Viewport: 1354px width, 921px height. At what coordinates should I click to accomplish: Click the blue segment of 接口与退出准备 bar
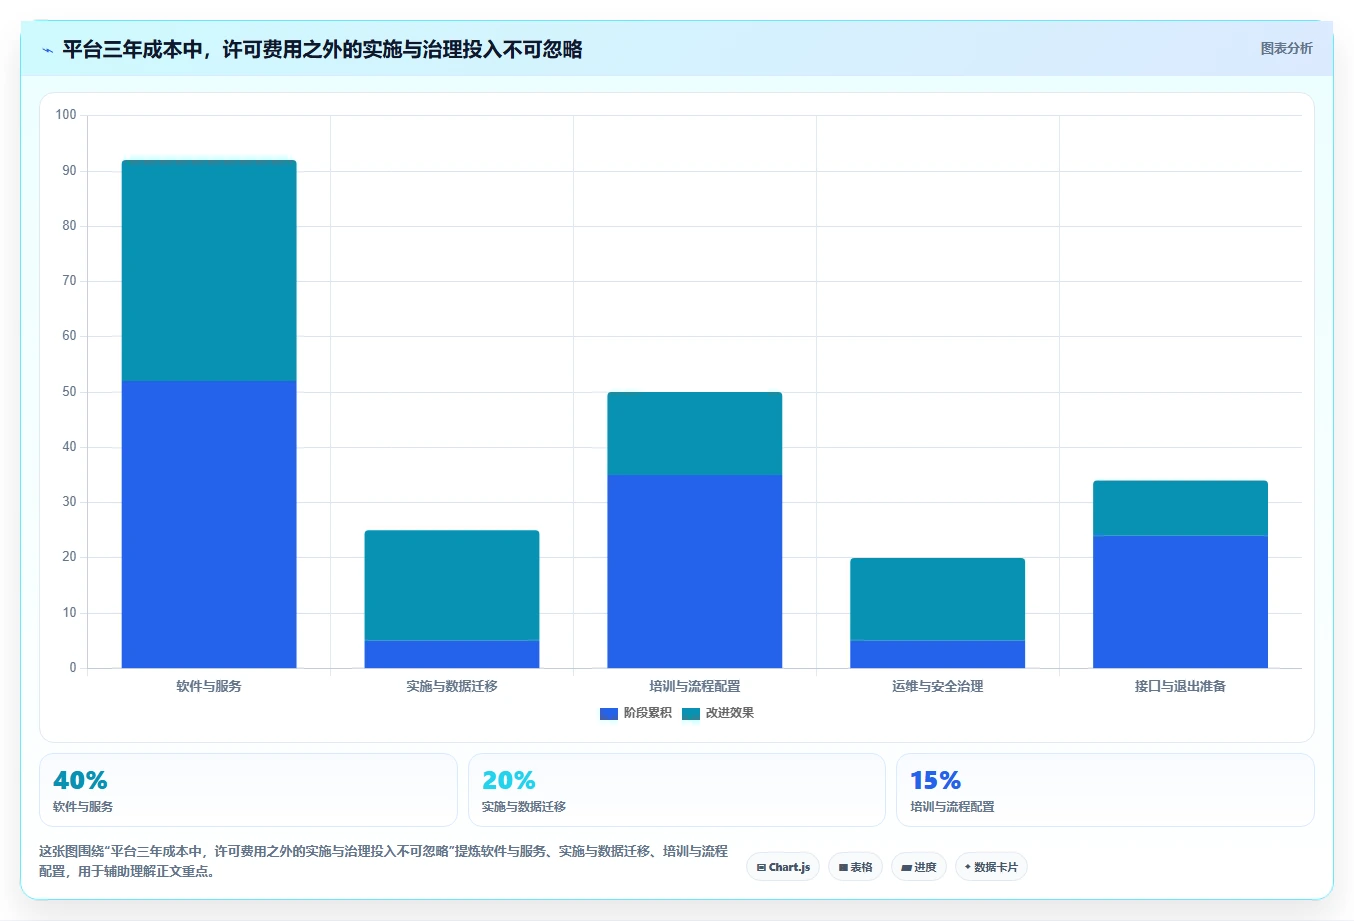click(x=1181, y=602)
